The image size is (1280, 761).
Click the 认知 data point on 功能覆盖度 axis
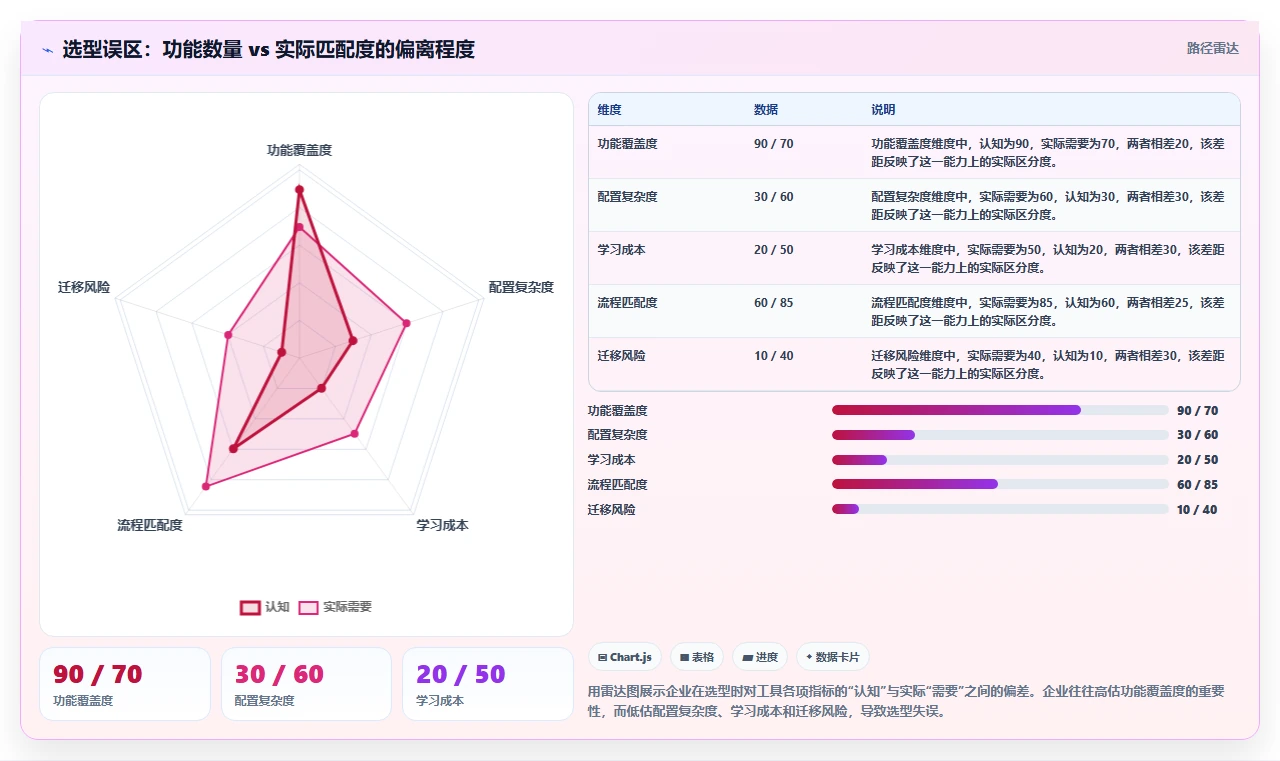(x=299, y=189)
